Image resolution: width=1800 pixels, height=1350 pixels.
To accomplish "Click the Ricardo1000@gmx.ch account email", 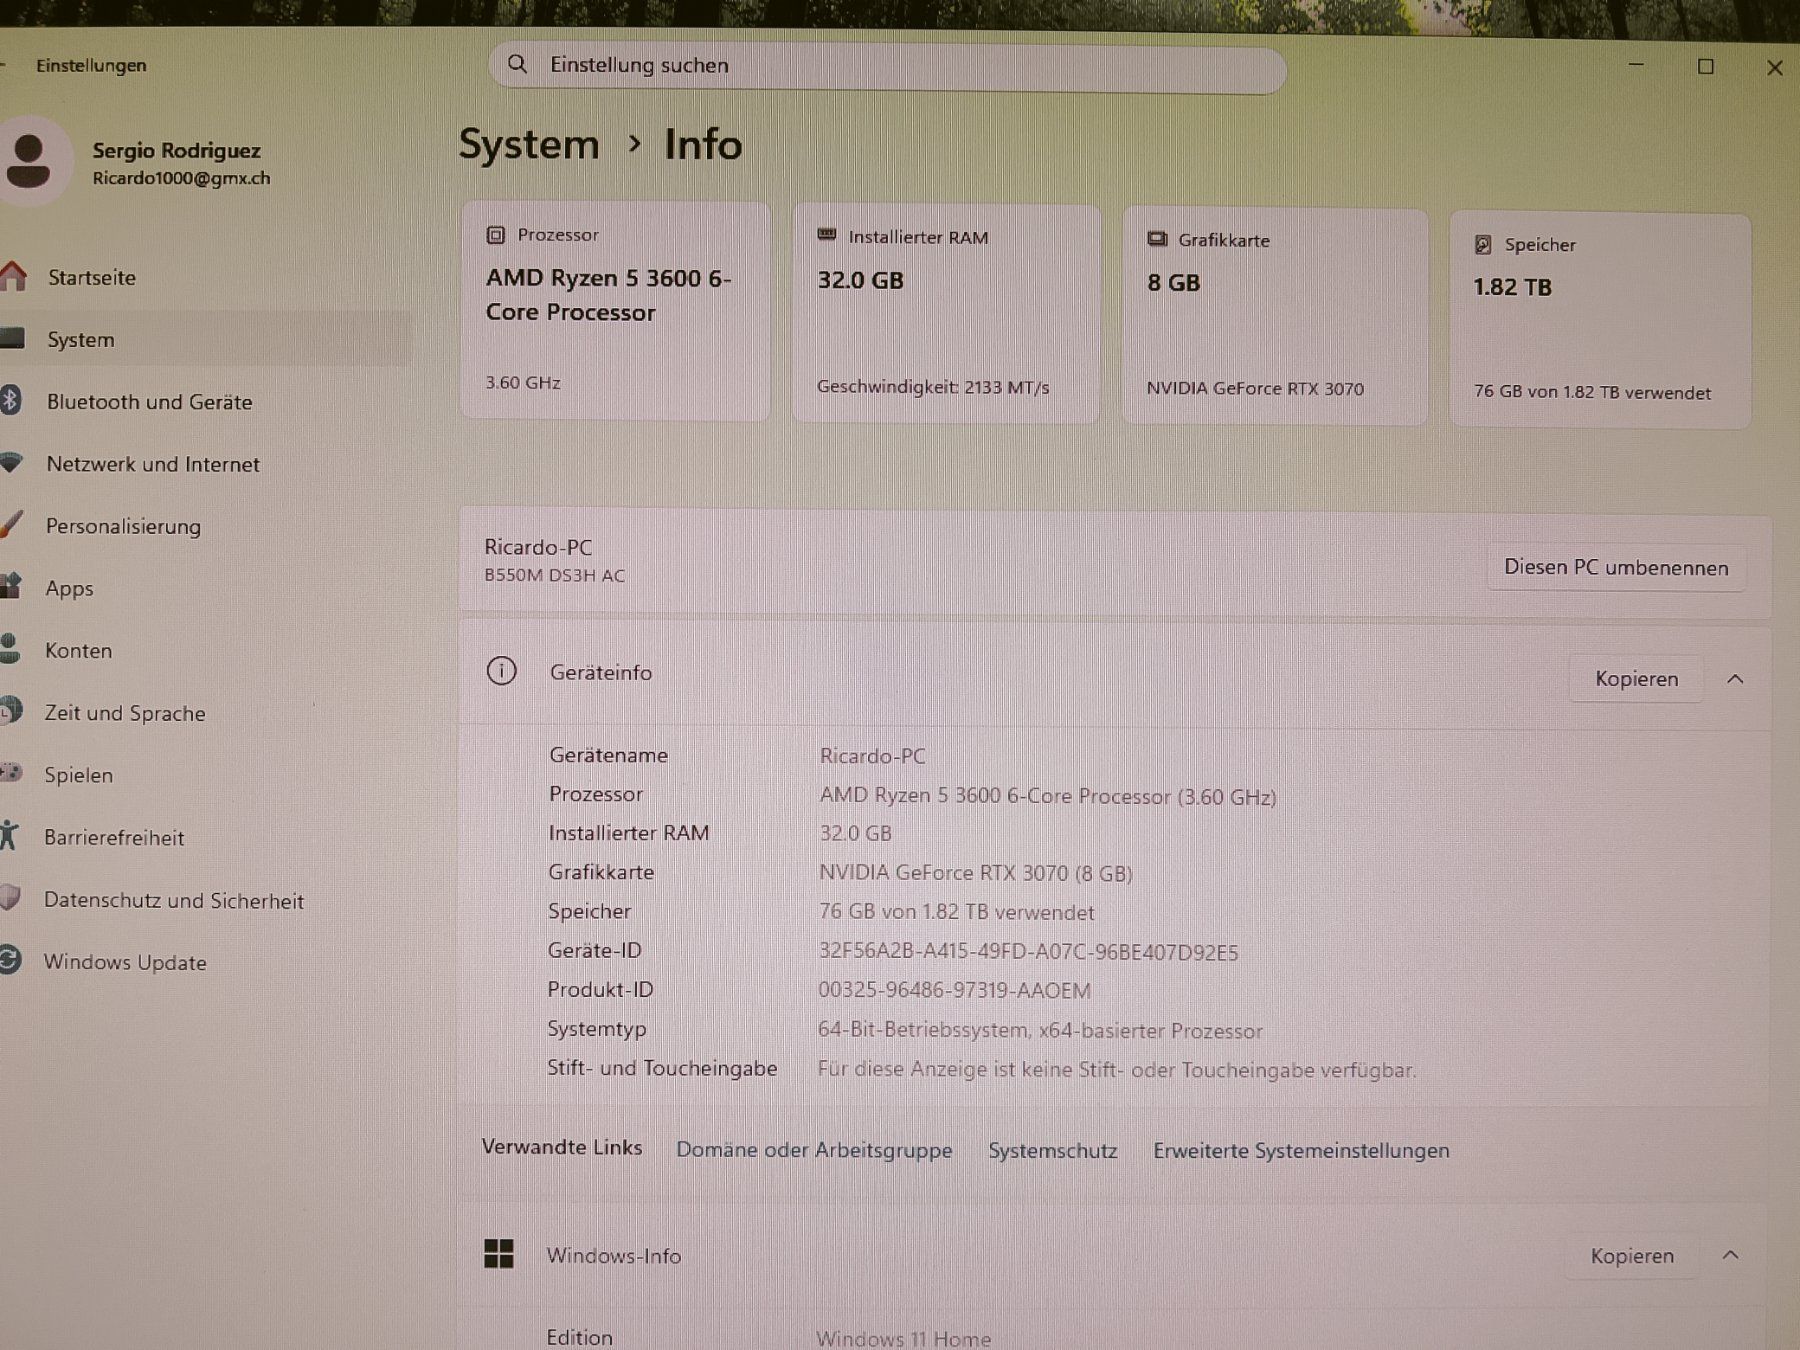I will (181, 178).
